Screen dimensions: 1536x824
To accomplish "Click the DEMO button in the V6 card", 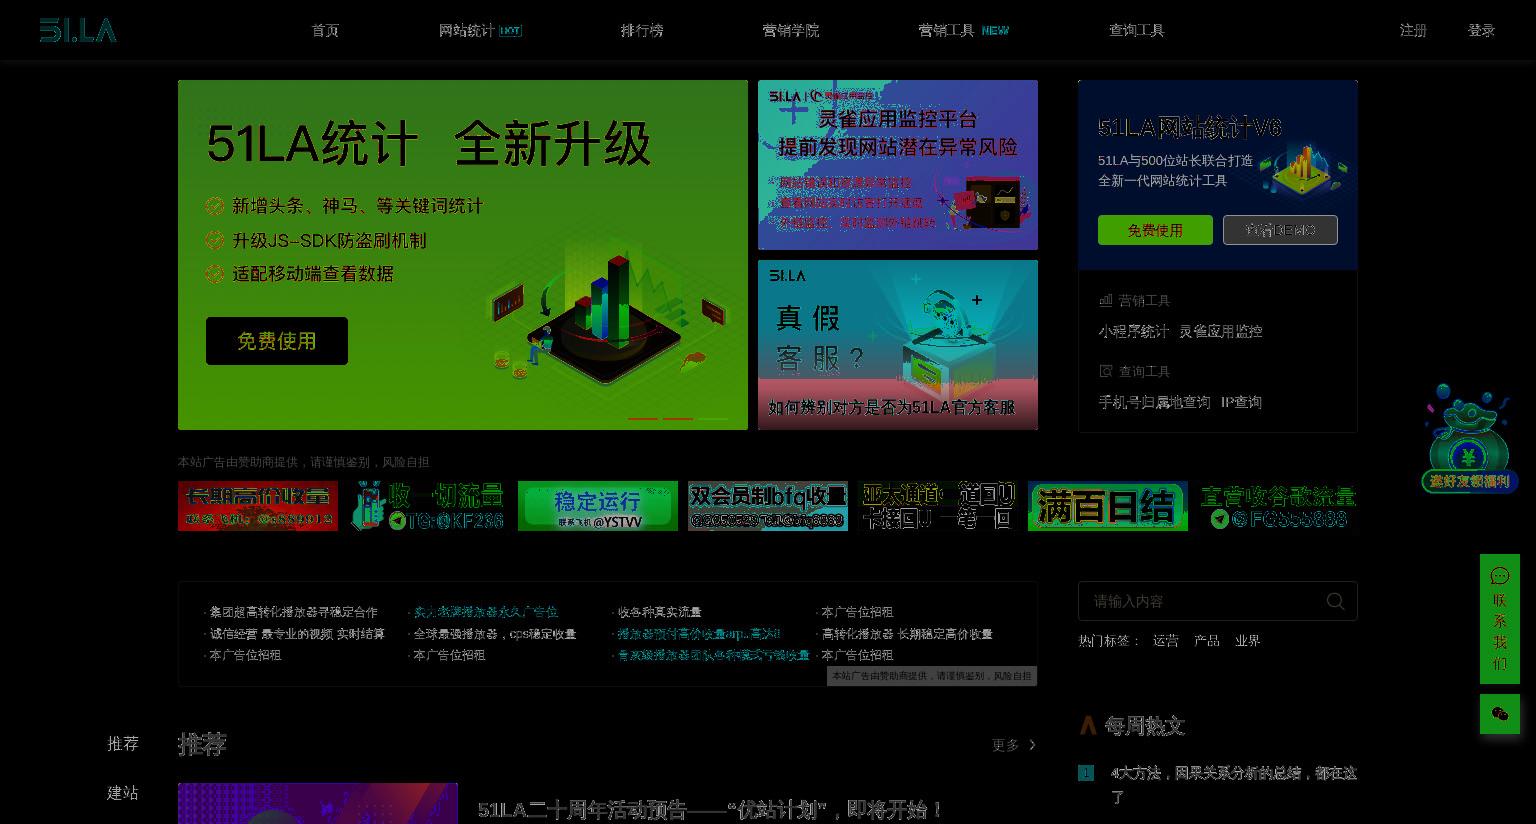I will pos(1280,230).
